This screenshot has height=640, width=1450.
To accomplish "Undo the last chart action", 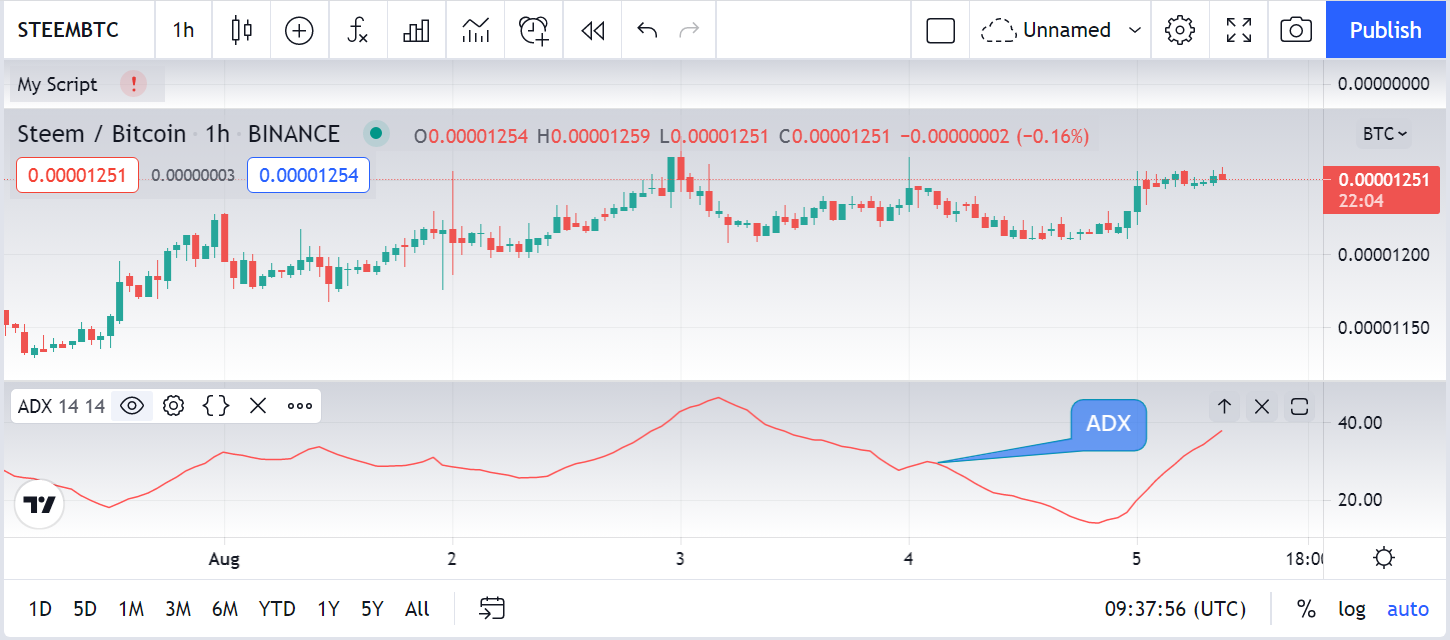I will [647, 30].
